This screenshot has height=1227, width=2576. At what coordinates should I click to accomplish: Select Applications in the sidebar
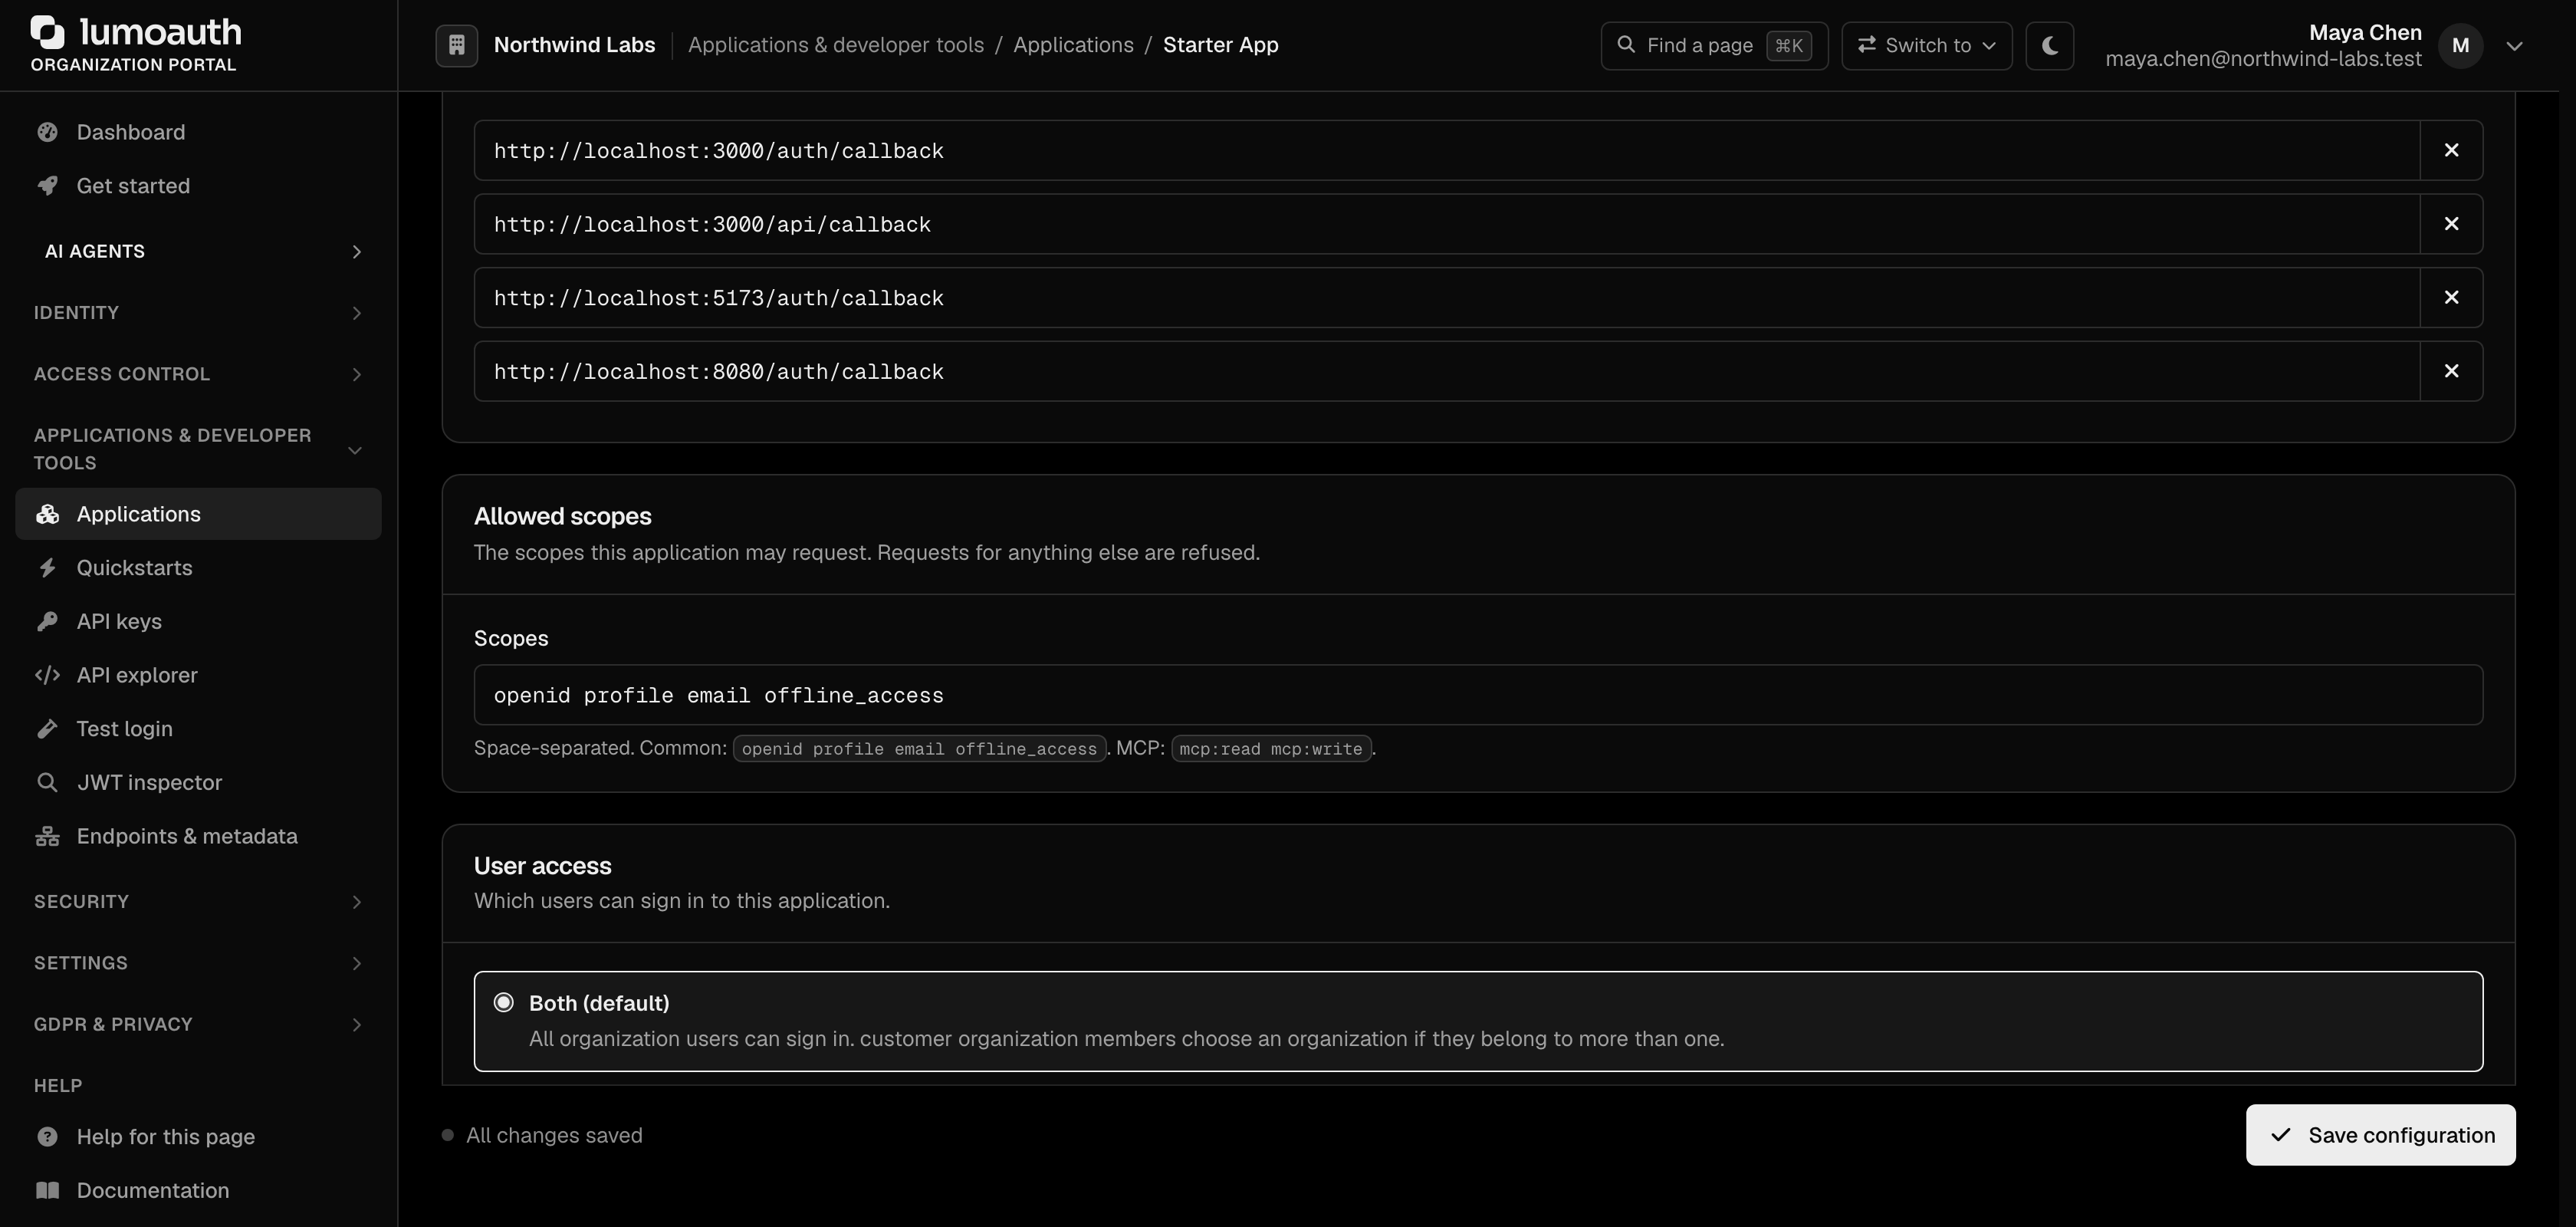click(x=198, y=514)
